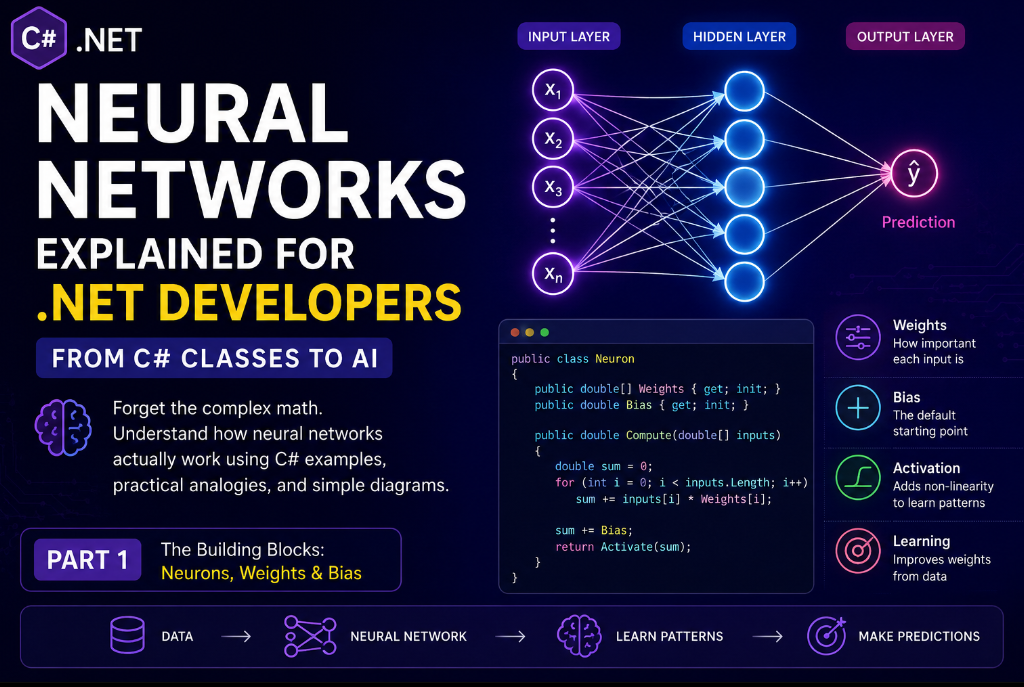This screenshot has width=1024, height=687.
Task: Click the middle hidden layer node
Action: click(744, 187)
